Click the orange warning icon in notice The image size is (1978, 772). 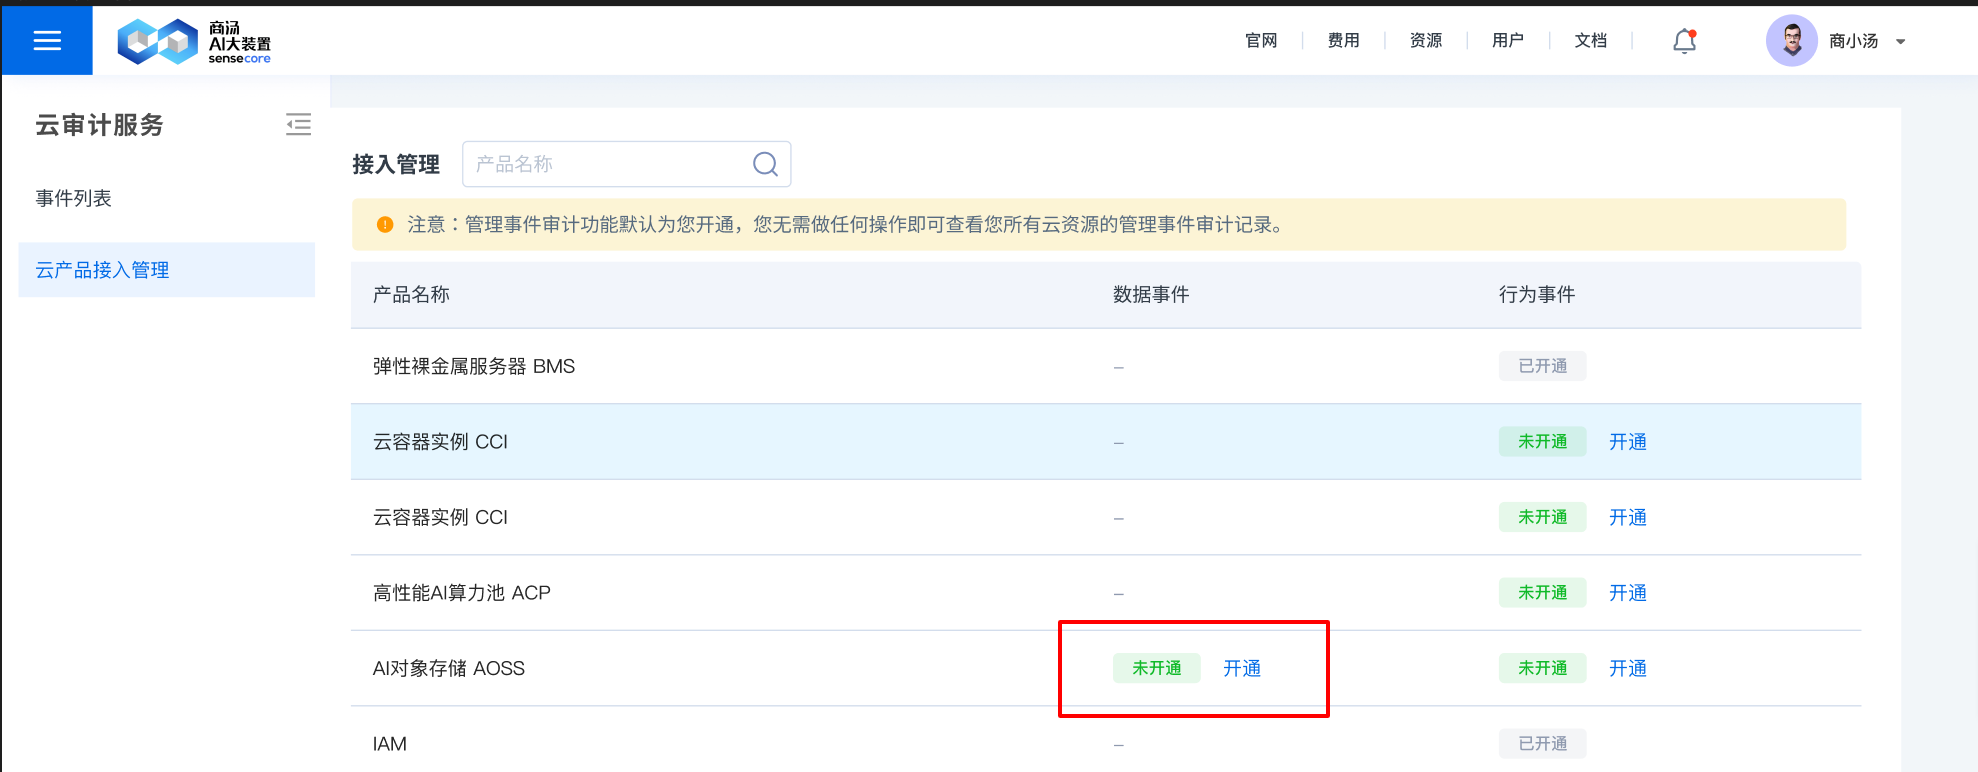tap(385, 225)
